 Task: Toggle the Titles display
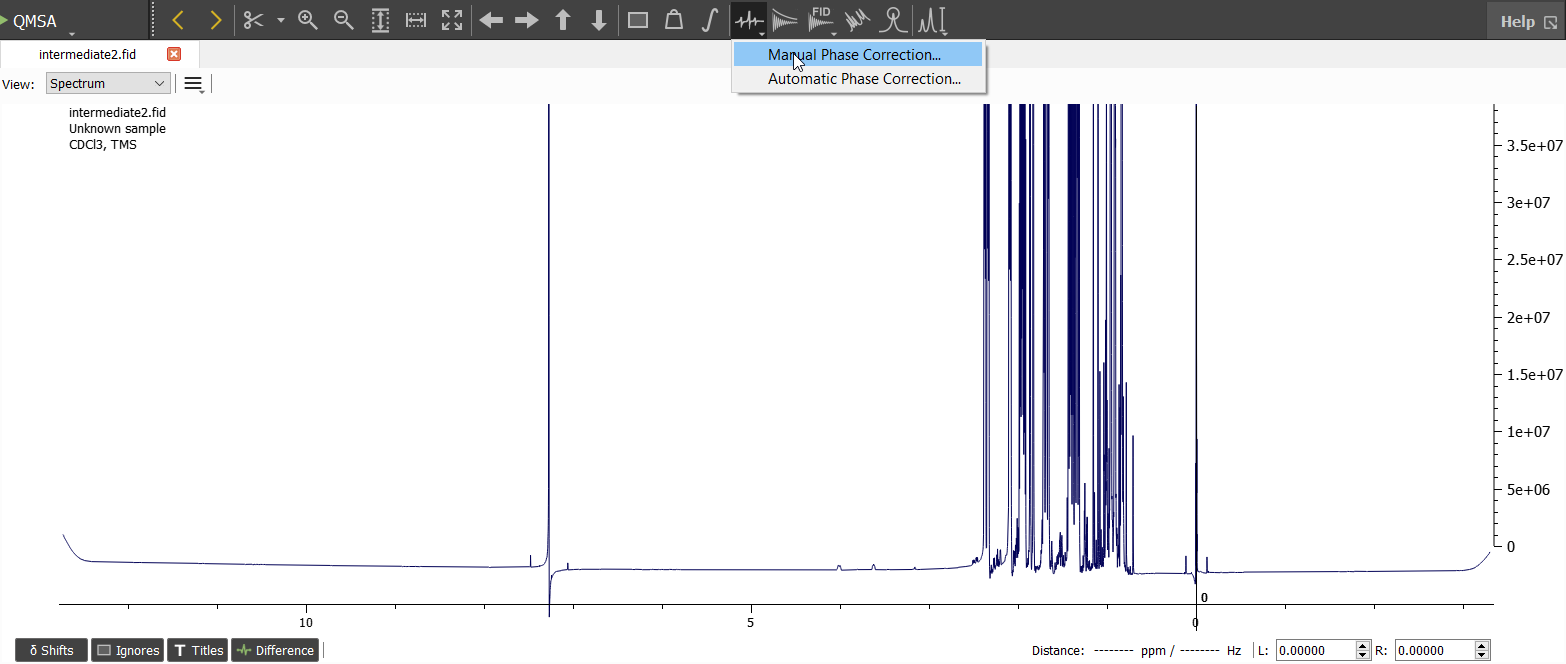[x=198, y=650]
